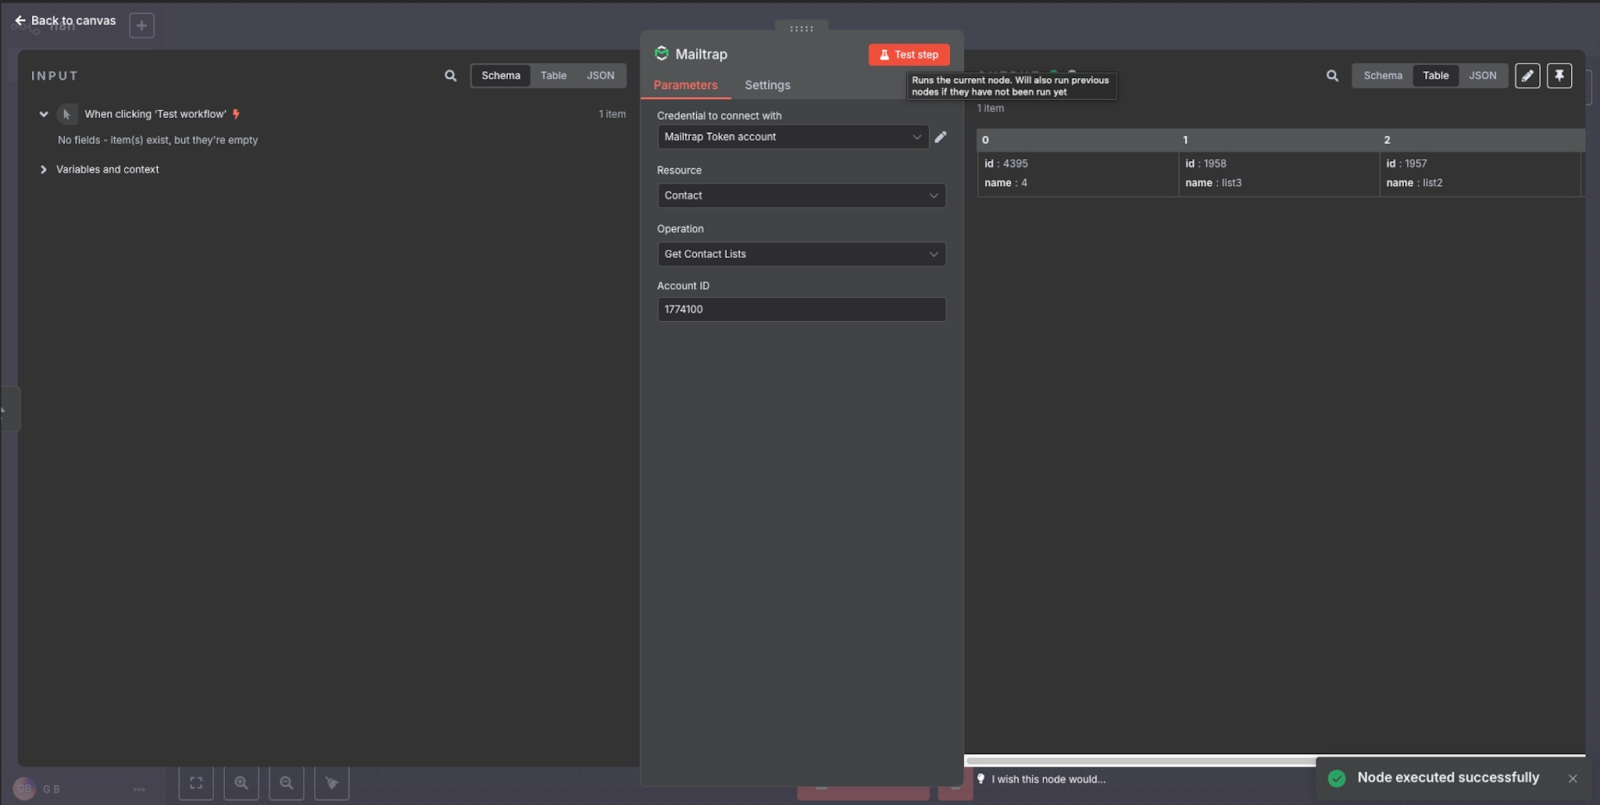This screenshot has height=805, width=1600.
Task: Go back to canvas
Action: pyautogui.click(x=65, y=20)
